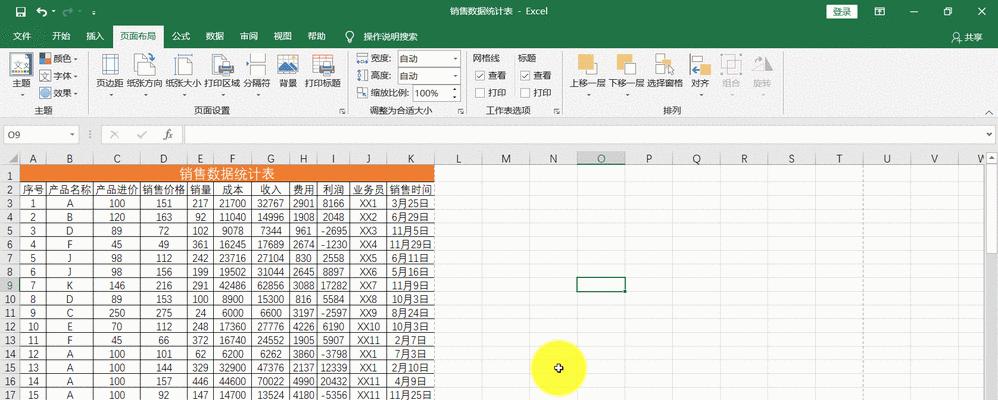Screen dimensions: 998x400
Task: Click Print Titles (打印标题)
Action: tap(323, 71)
